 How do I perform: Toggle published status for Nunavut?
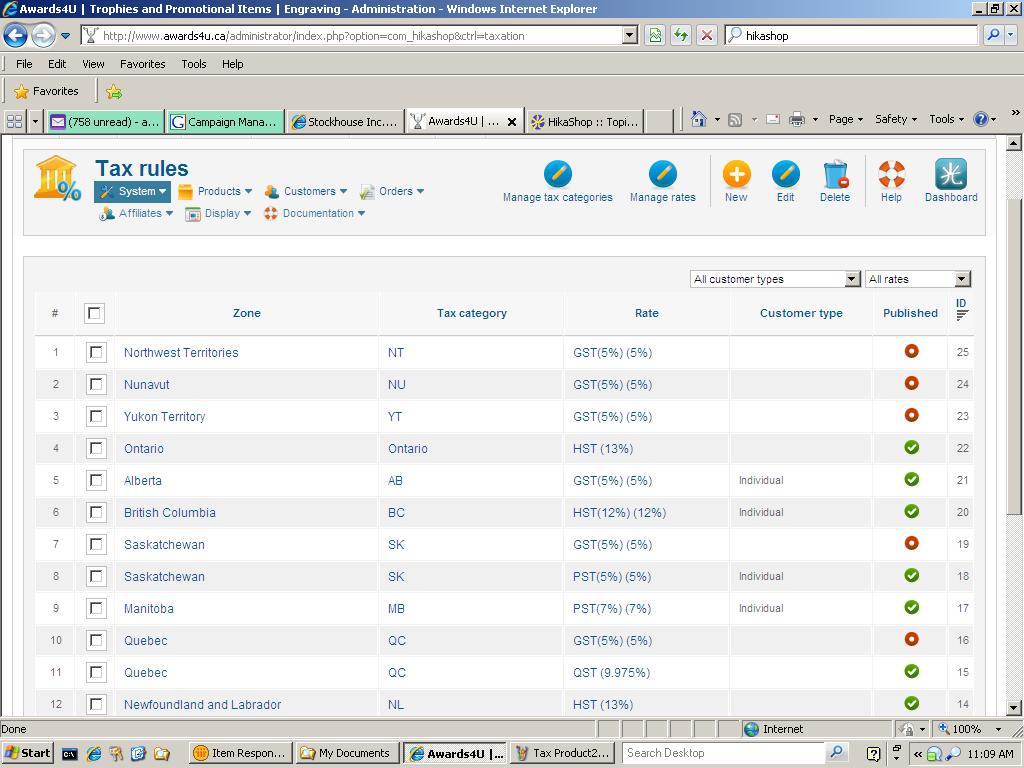(911, 383)
